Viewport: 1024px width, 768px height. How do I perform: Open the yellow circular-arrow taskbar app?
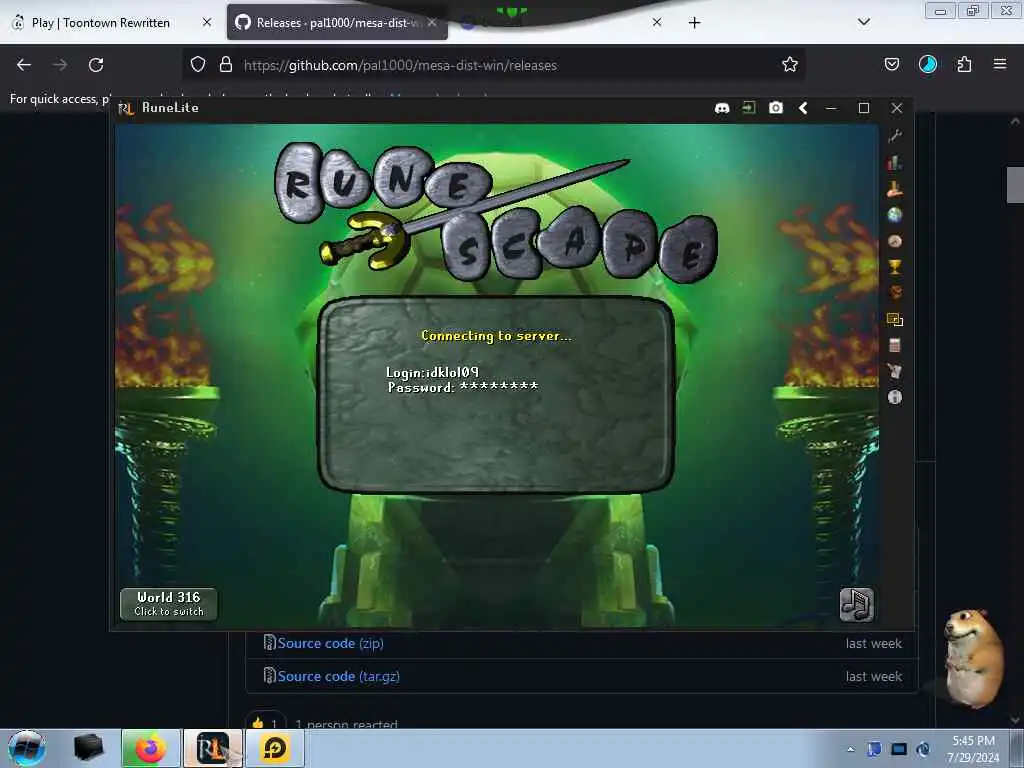tap(275, 748)
